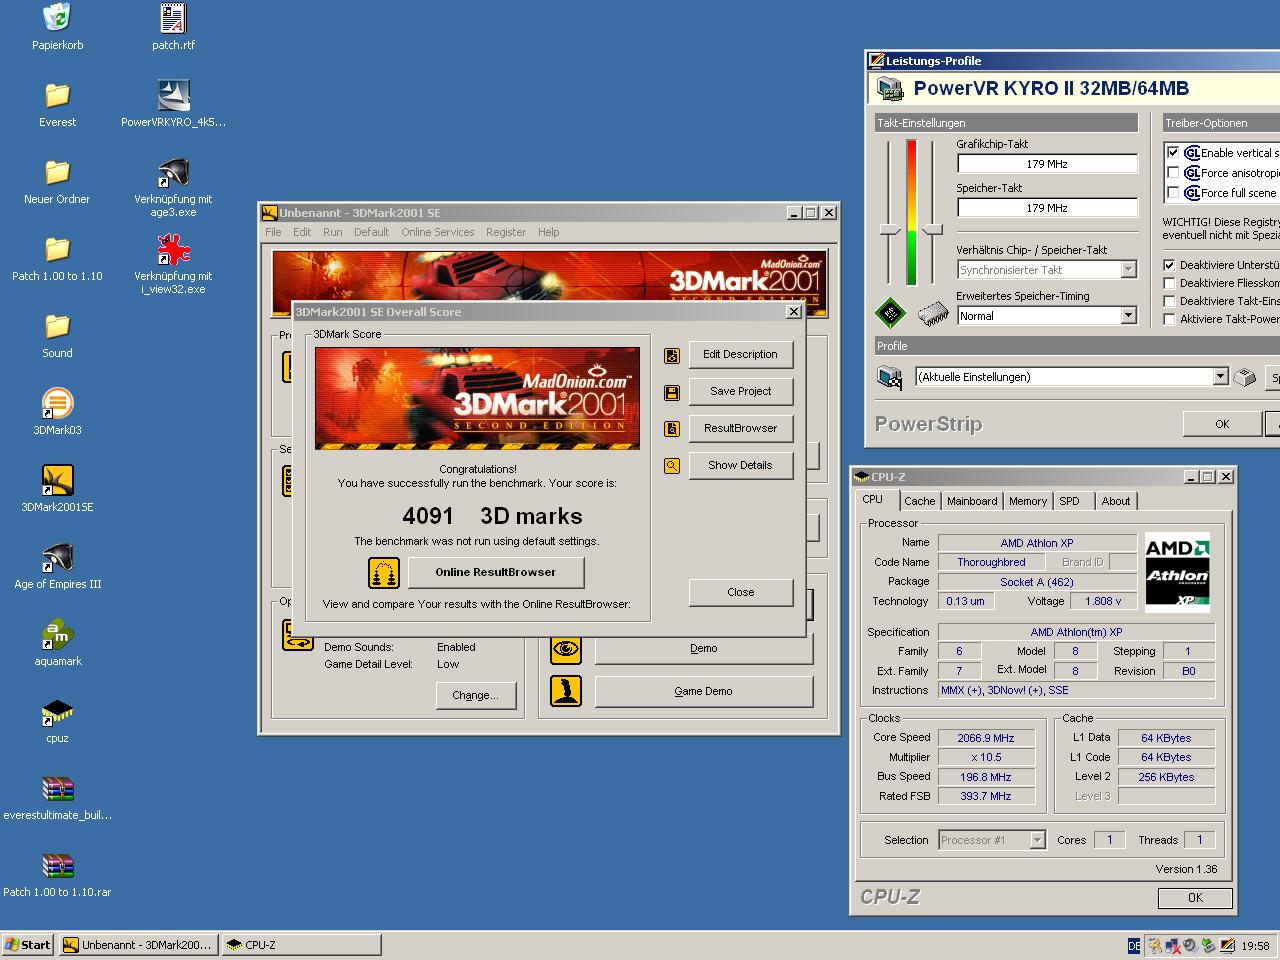Click the Online ResultBrowser button
1280x960 pixels.
(496, 573)
